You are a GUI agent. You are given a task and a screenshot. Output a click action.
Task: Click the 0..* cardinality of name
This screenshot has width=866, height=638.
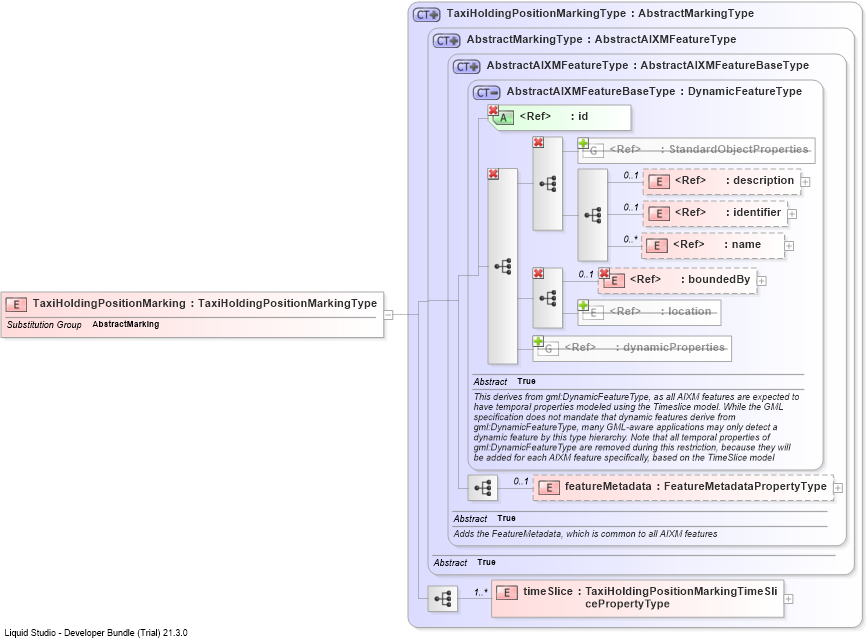coord(630,239)
